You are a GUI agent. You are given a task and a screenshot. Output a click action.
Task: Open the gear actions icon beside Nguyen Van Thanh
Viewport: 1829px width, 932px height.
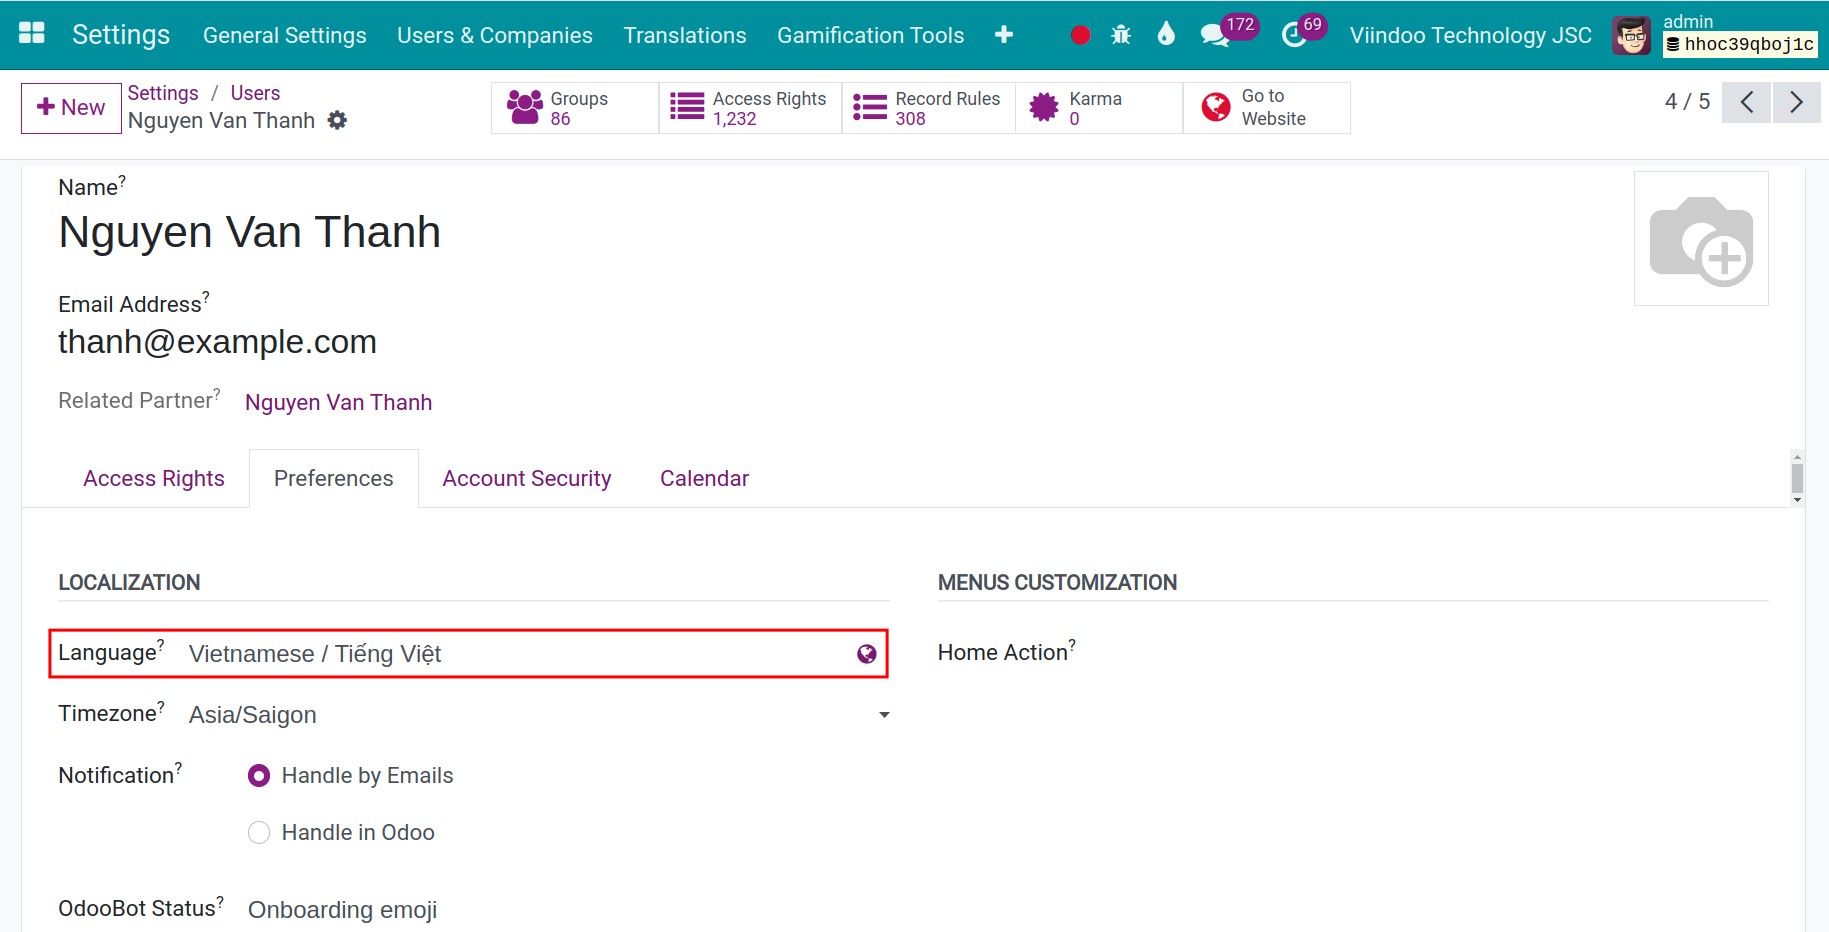338,120
